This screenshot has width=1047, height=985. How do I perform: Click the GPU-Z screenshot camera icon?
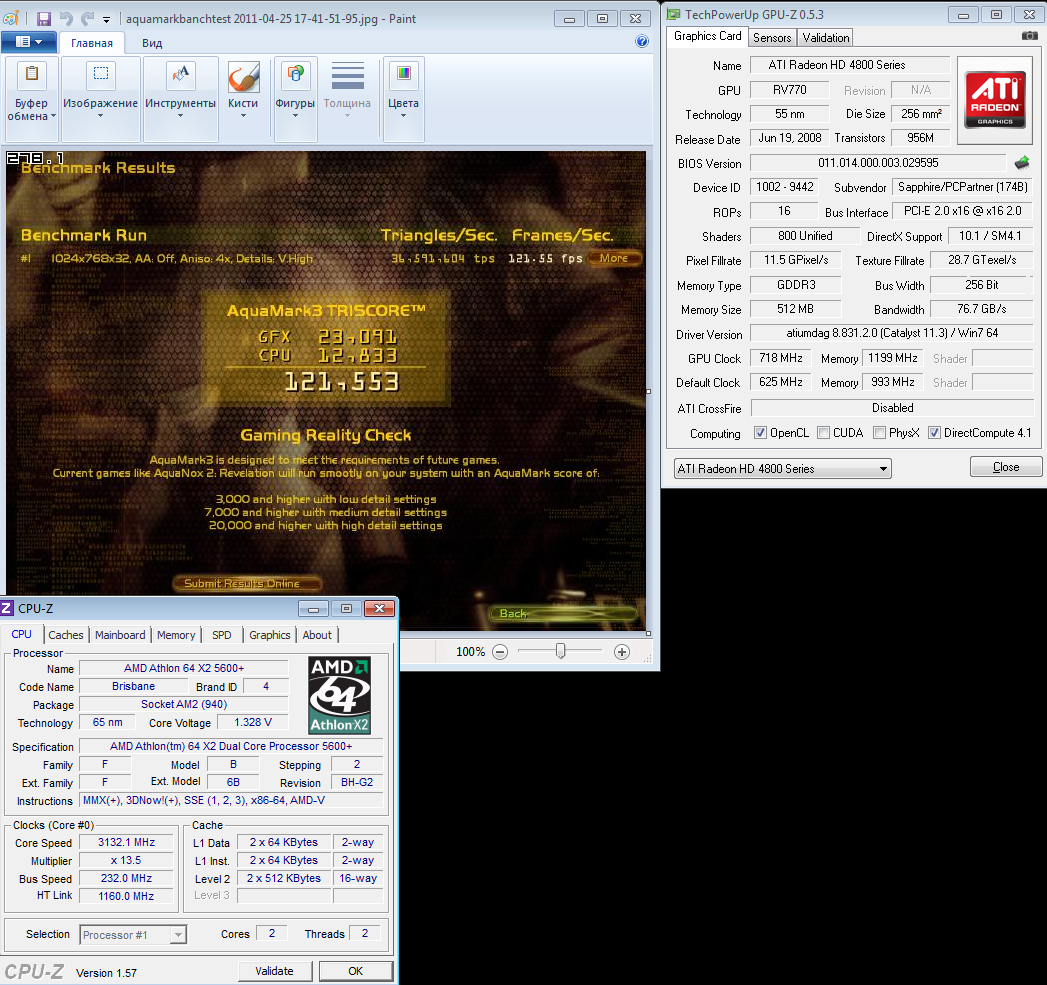click(x=1030, y=36)
